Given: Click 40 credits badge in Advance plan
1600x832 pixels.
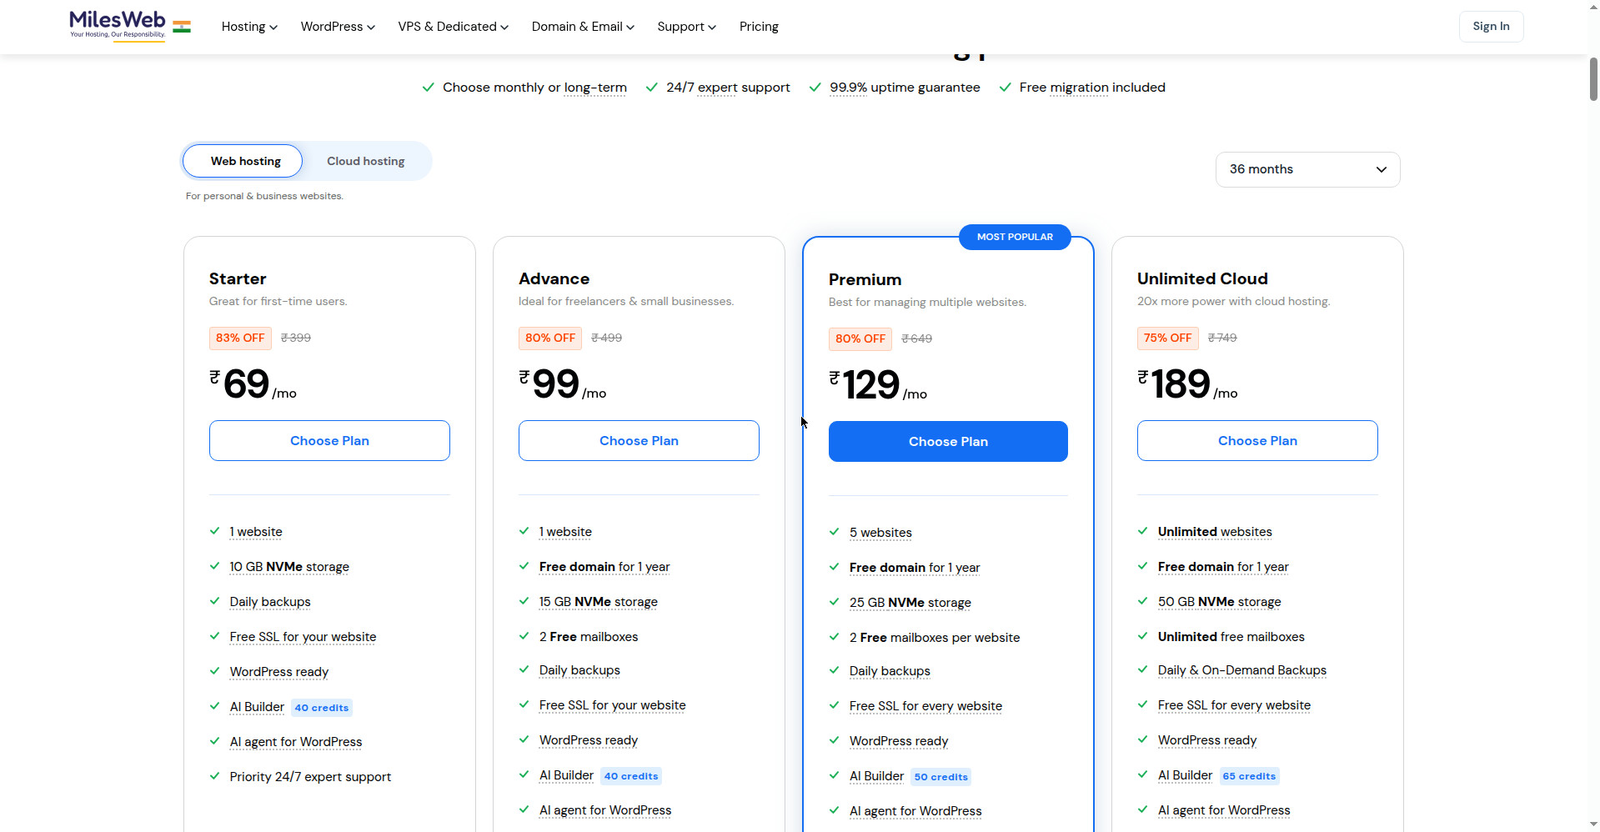Looking at the screenshot, I should [631, 776].
